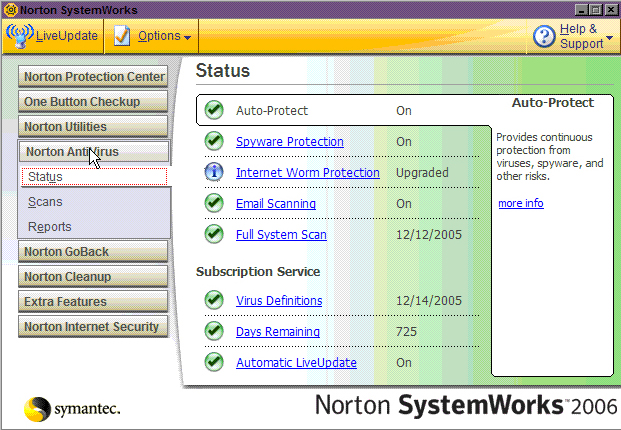
Task: Open the Email Scanning link
Action: (276, 204)
